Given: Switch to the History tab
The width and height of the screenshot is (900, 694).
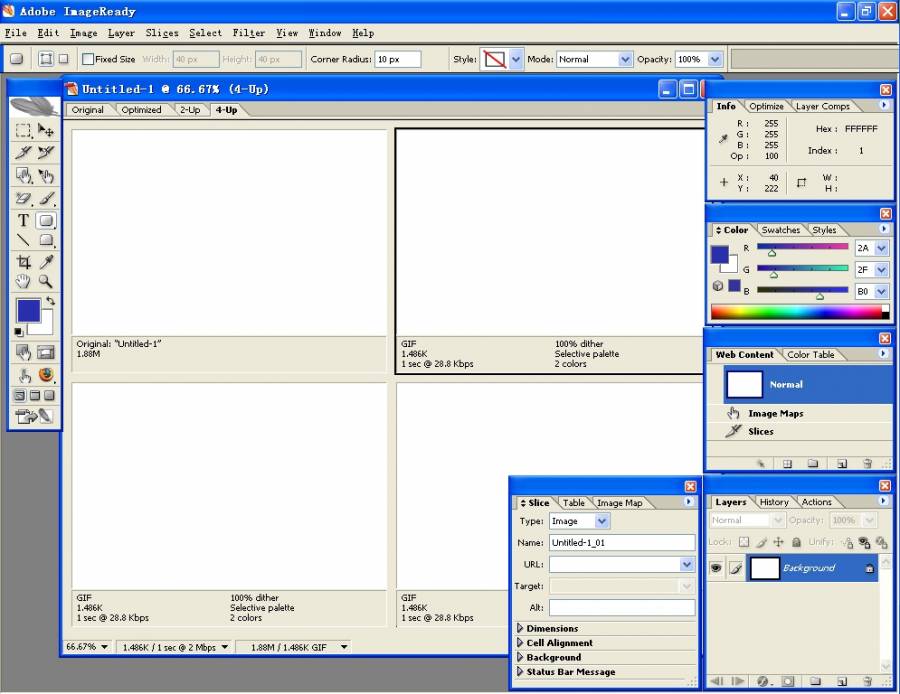Looking at the screenshot, I should pyautogui.click(x=773, y=502).
